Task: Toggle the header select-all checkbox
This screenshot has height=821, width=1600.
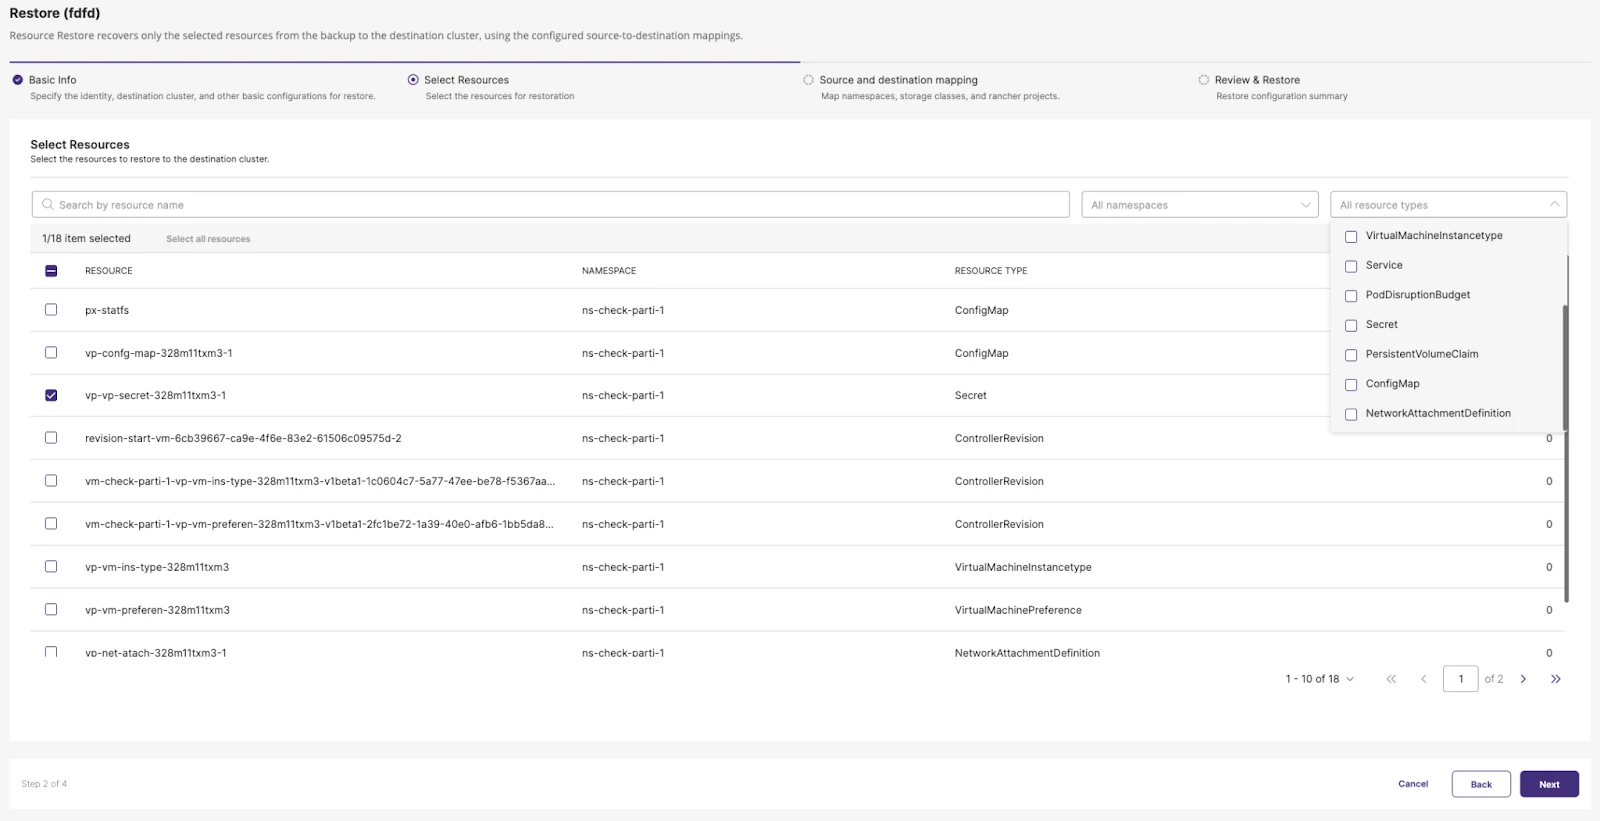Action: pyautogui.click(x=51, y=271)
